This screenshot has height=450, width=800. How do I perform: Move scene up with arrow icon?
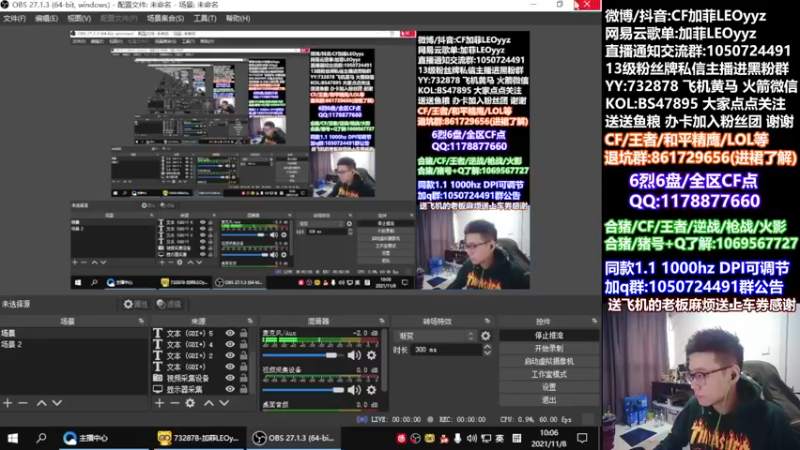pyautogui.click(x=41, y=403)
